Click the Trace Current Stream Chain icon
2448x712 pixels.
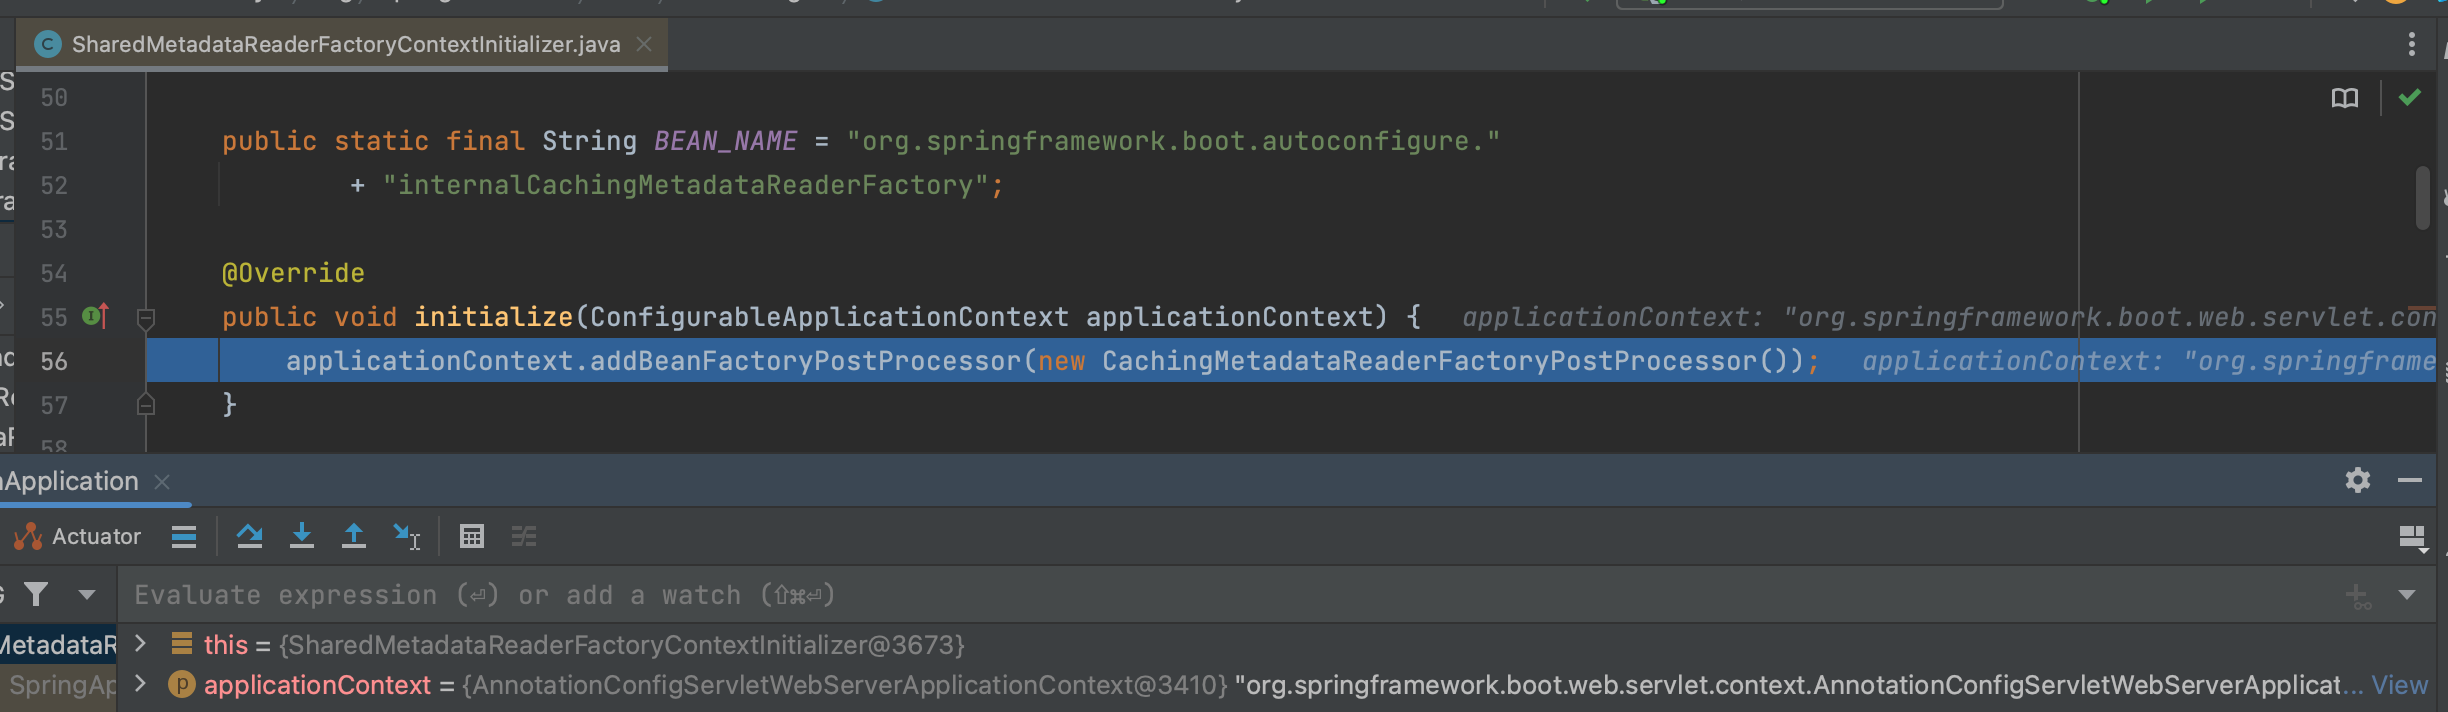pos(524,537)
